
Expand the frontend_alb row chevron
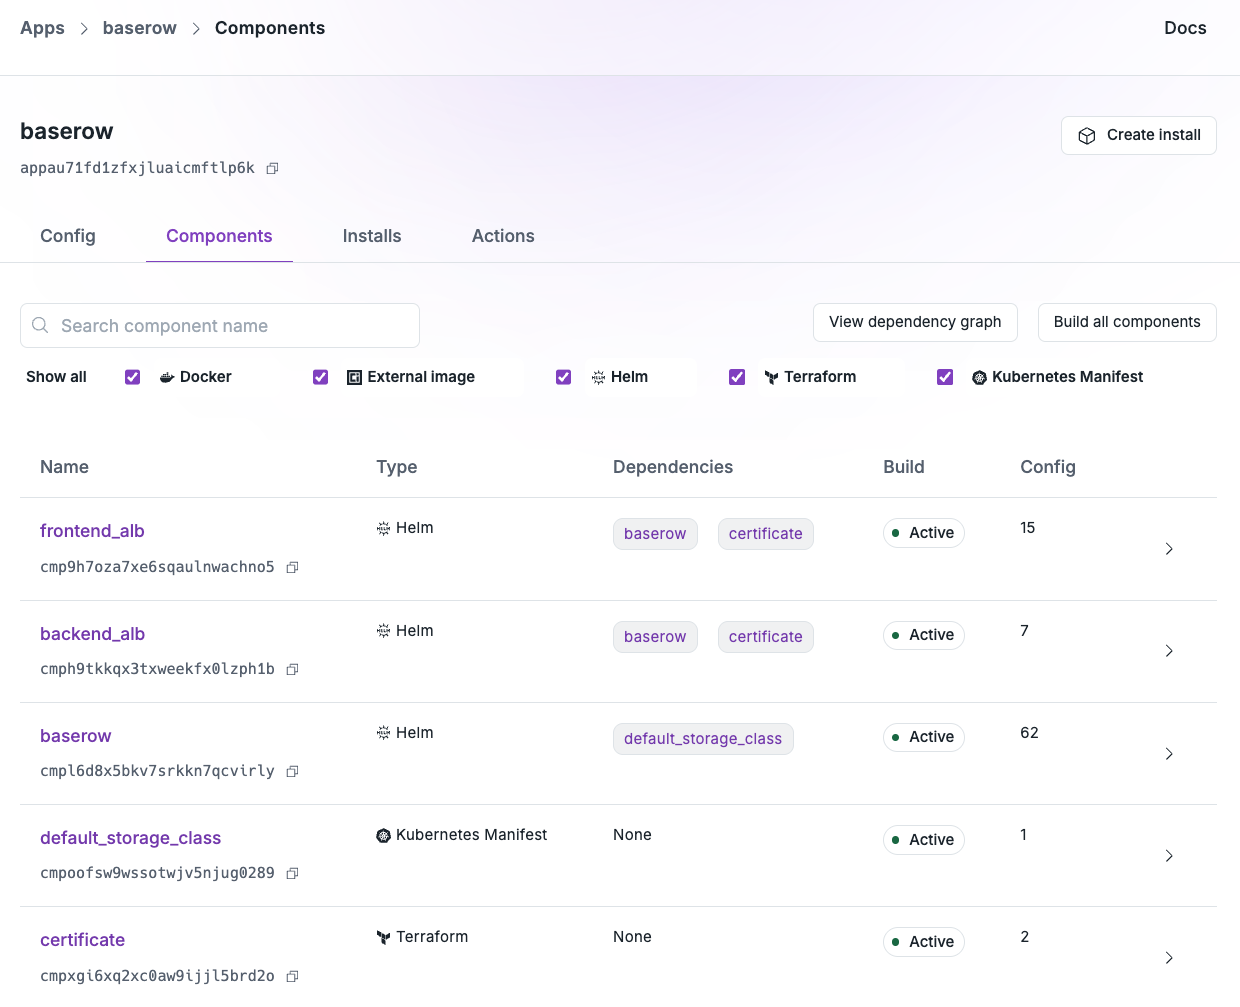pos(1169,549)
